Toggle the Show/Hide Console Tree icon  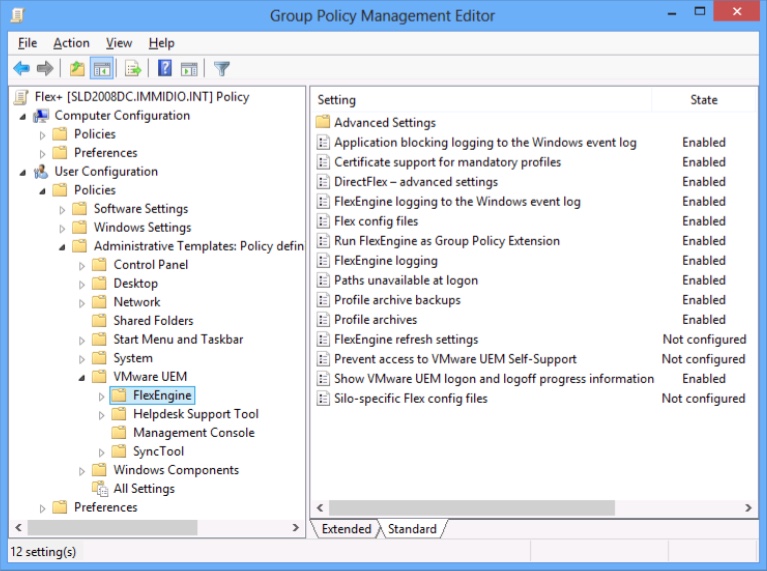pos(102,69)
